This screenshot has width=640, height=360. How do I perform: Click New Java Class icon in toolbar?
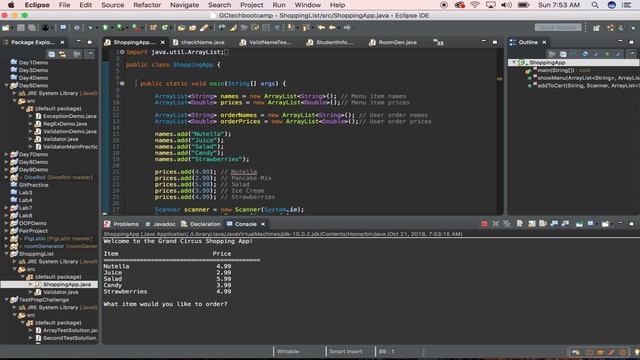coord(164,27)
